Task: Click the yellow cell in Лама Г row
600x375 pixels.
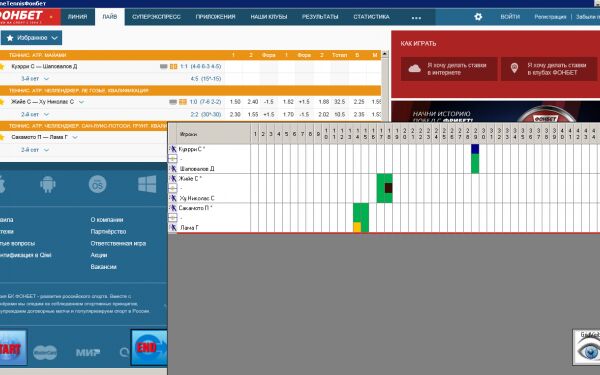Action: pyautogui.click(x=357, y=227)
